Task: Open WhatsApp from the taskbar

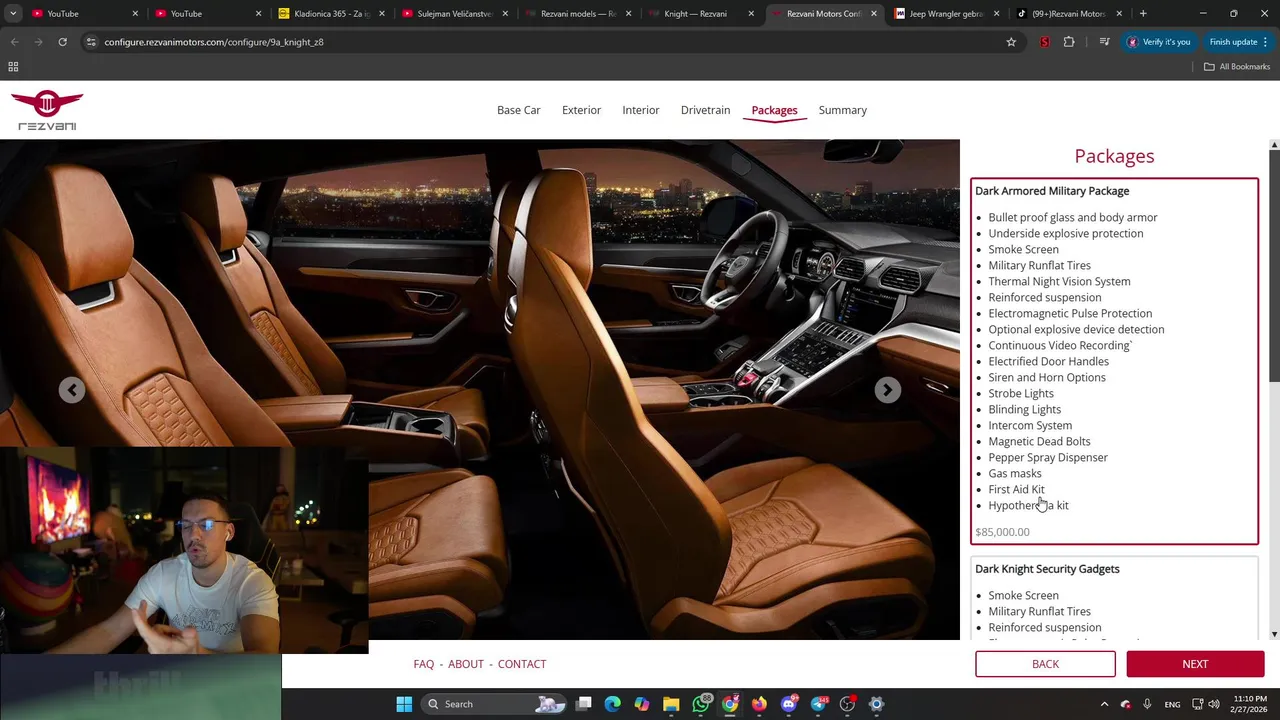Action: (x=701, y=704)
